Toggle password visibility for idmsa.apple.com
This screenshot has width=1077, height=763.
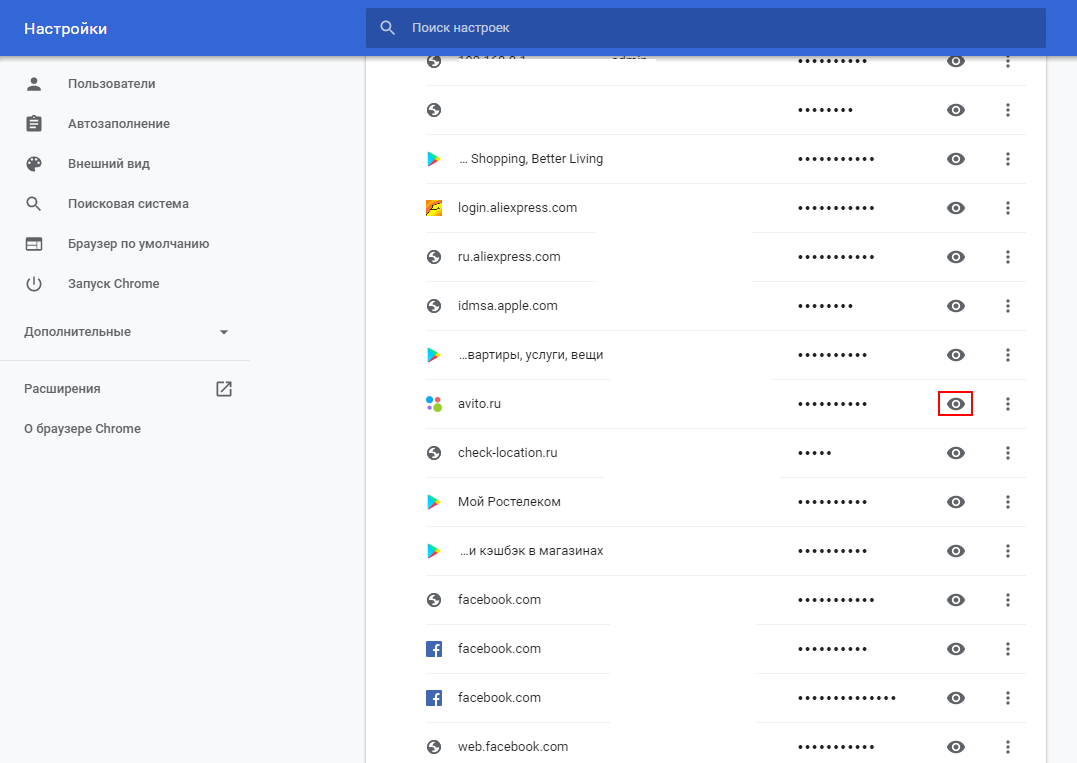click(x=956, y=306)
